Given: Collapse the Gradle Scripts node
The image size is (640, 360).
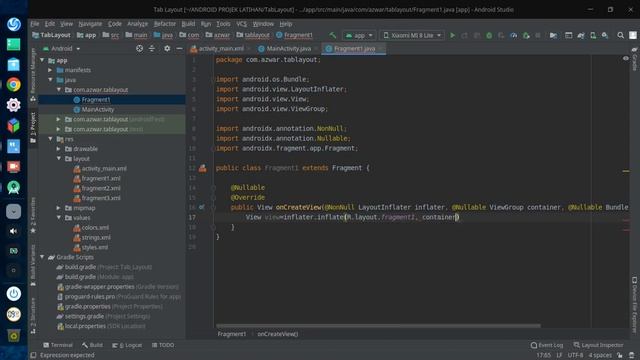Looking at the screenshot, I should (x=42, y=257).
